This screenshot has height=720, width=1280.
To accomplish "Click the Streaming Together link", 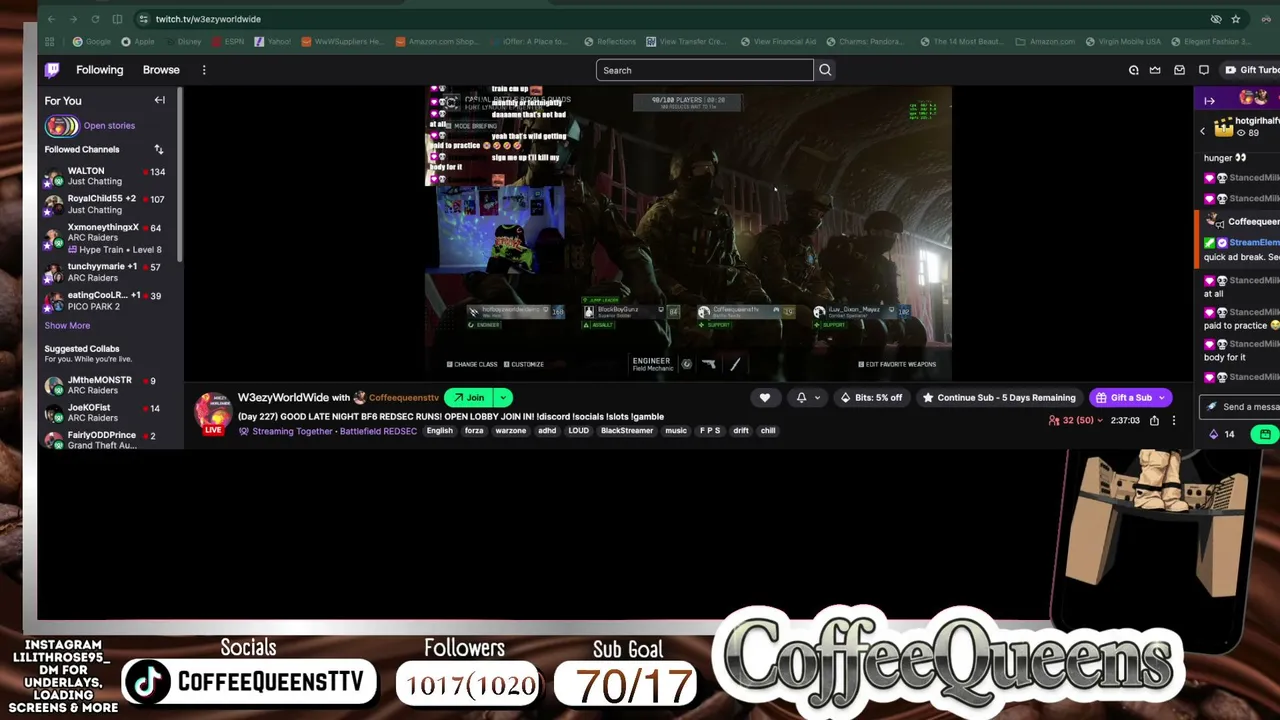I will coord(292,431).
